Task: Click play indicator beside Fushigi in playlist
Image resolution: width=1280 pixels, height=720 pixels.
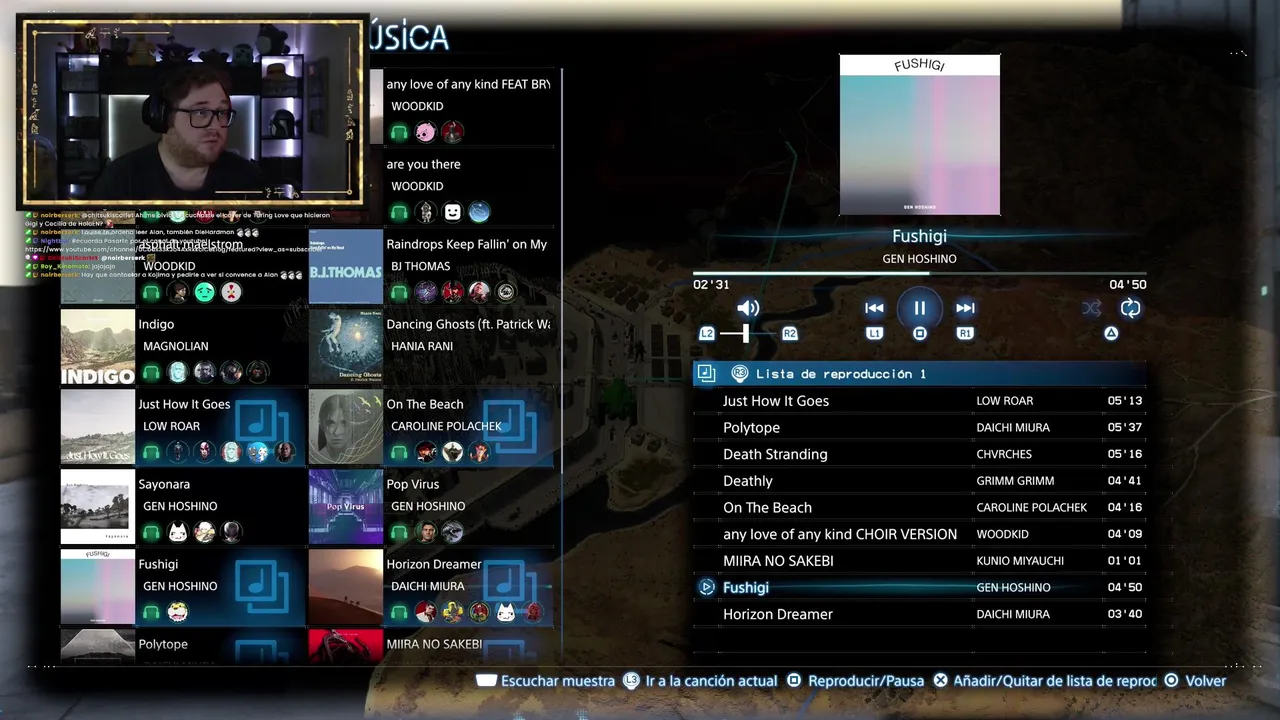Action: pyautogui.click(x=706, y=587)
